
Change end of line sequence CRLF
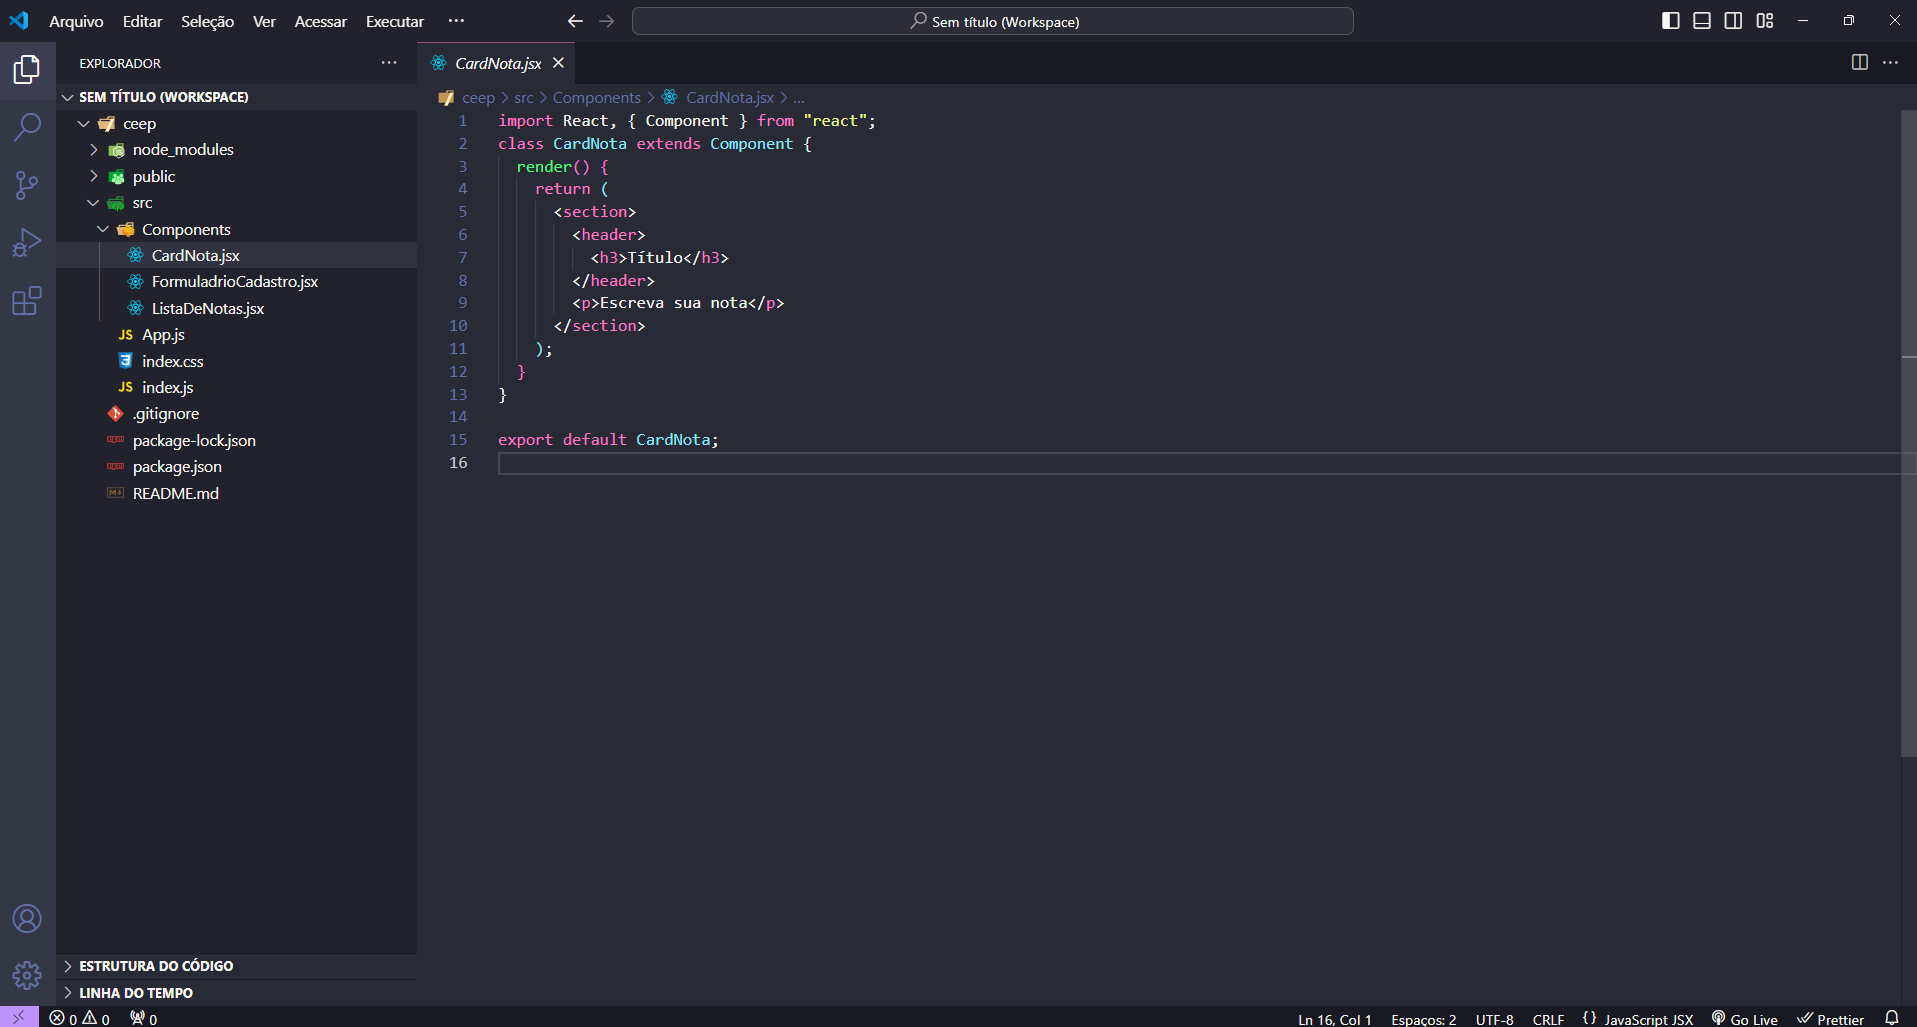pyautogui.click(x=1548, y=1019)
